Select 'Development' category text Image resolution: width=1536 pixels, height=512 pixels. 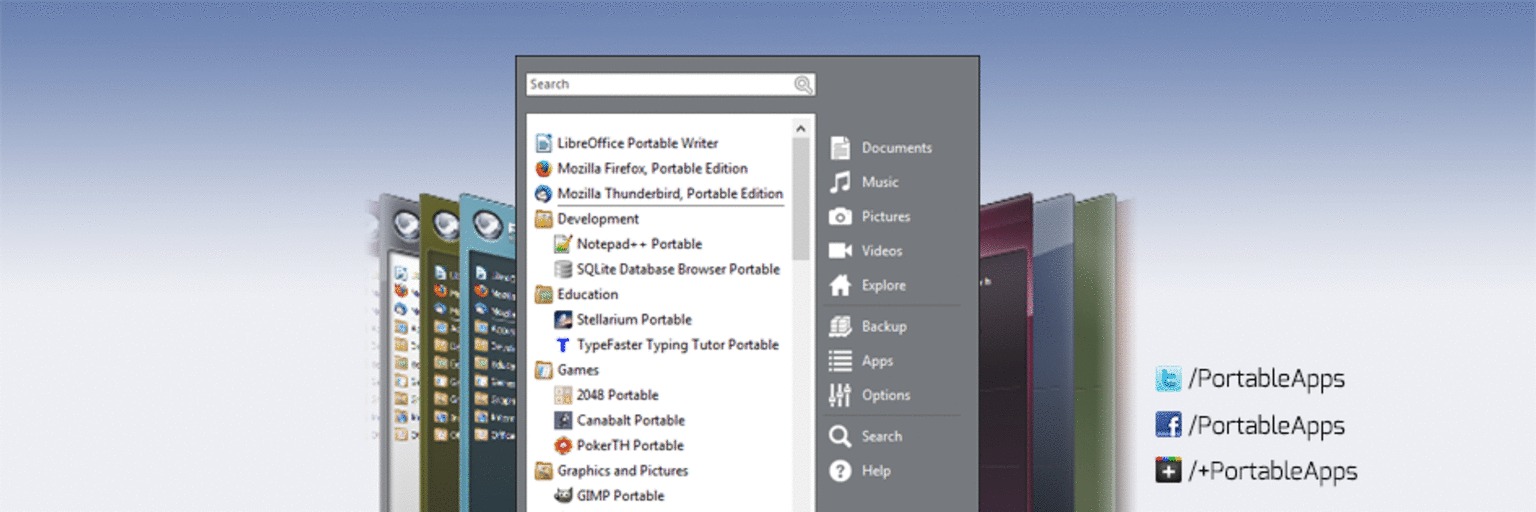[598, 219]
